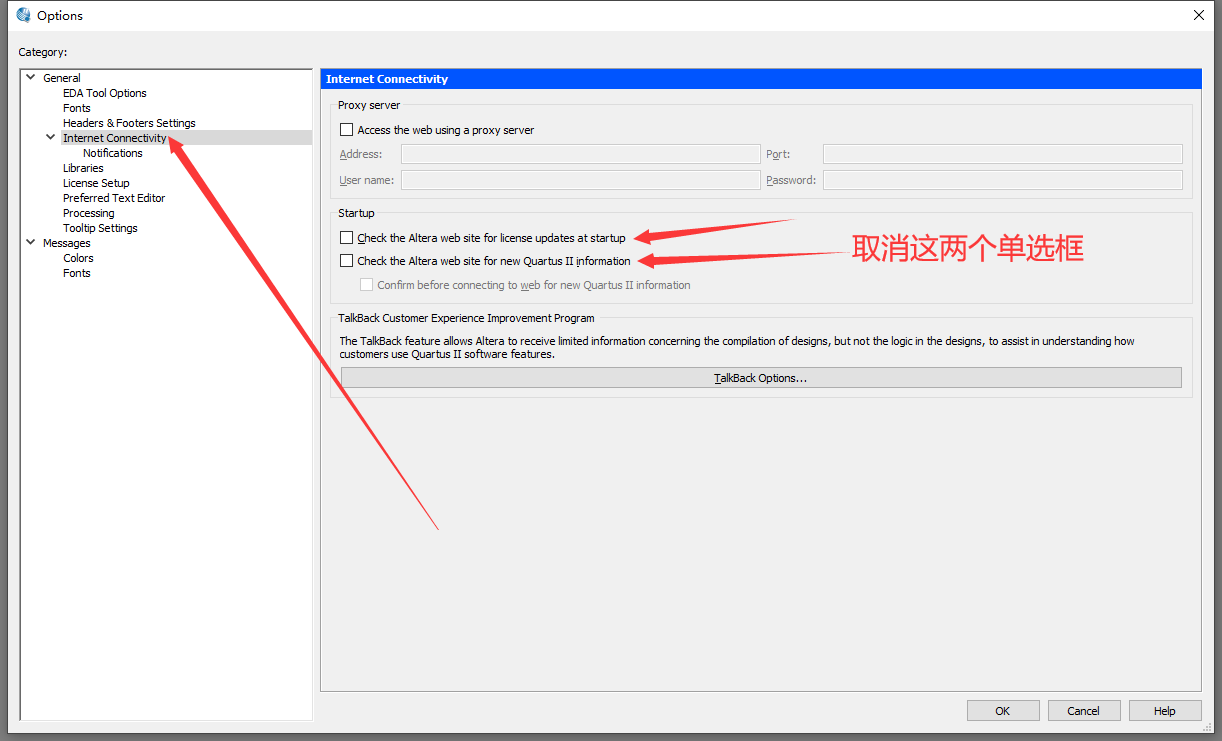Select Internet Connectivity category

point(115,138)
